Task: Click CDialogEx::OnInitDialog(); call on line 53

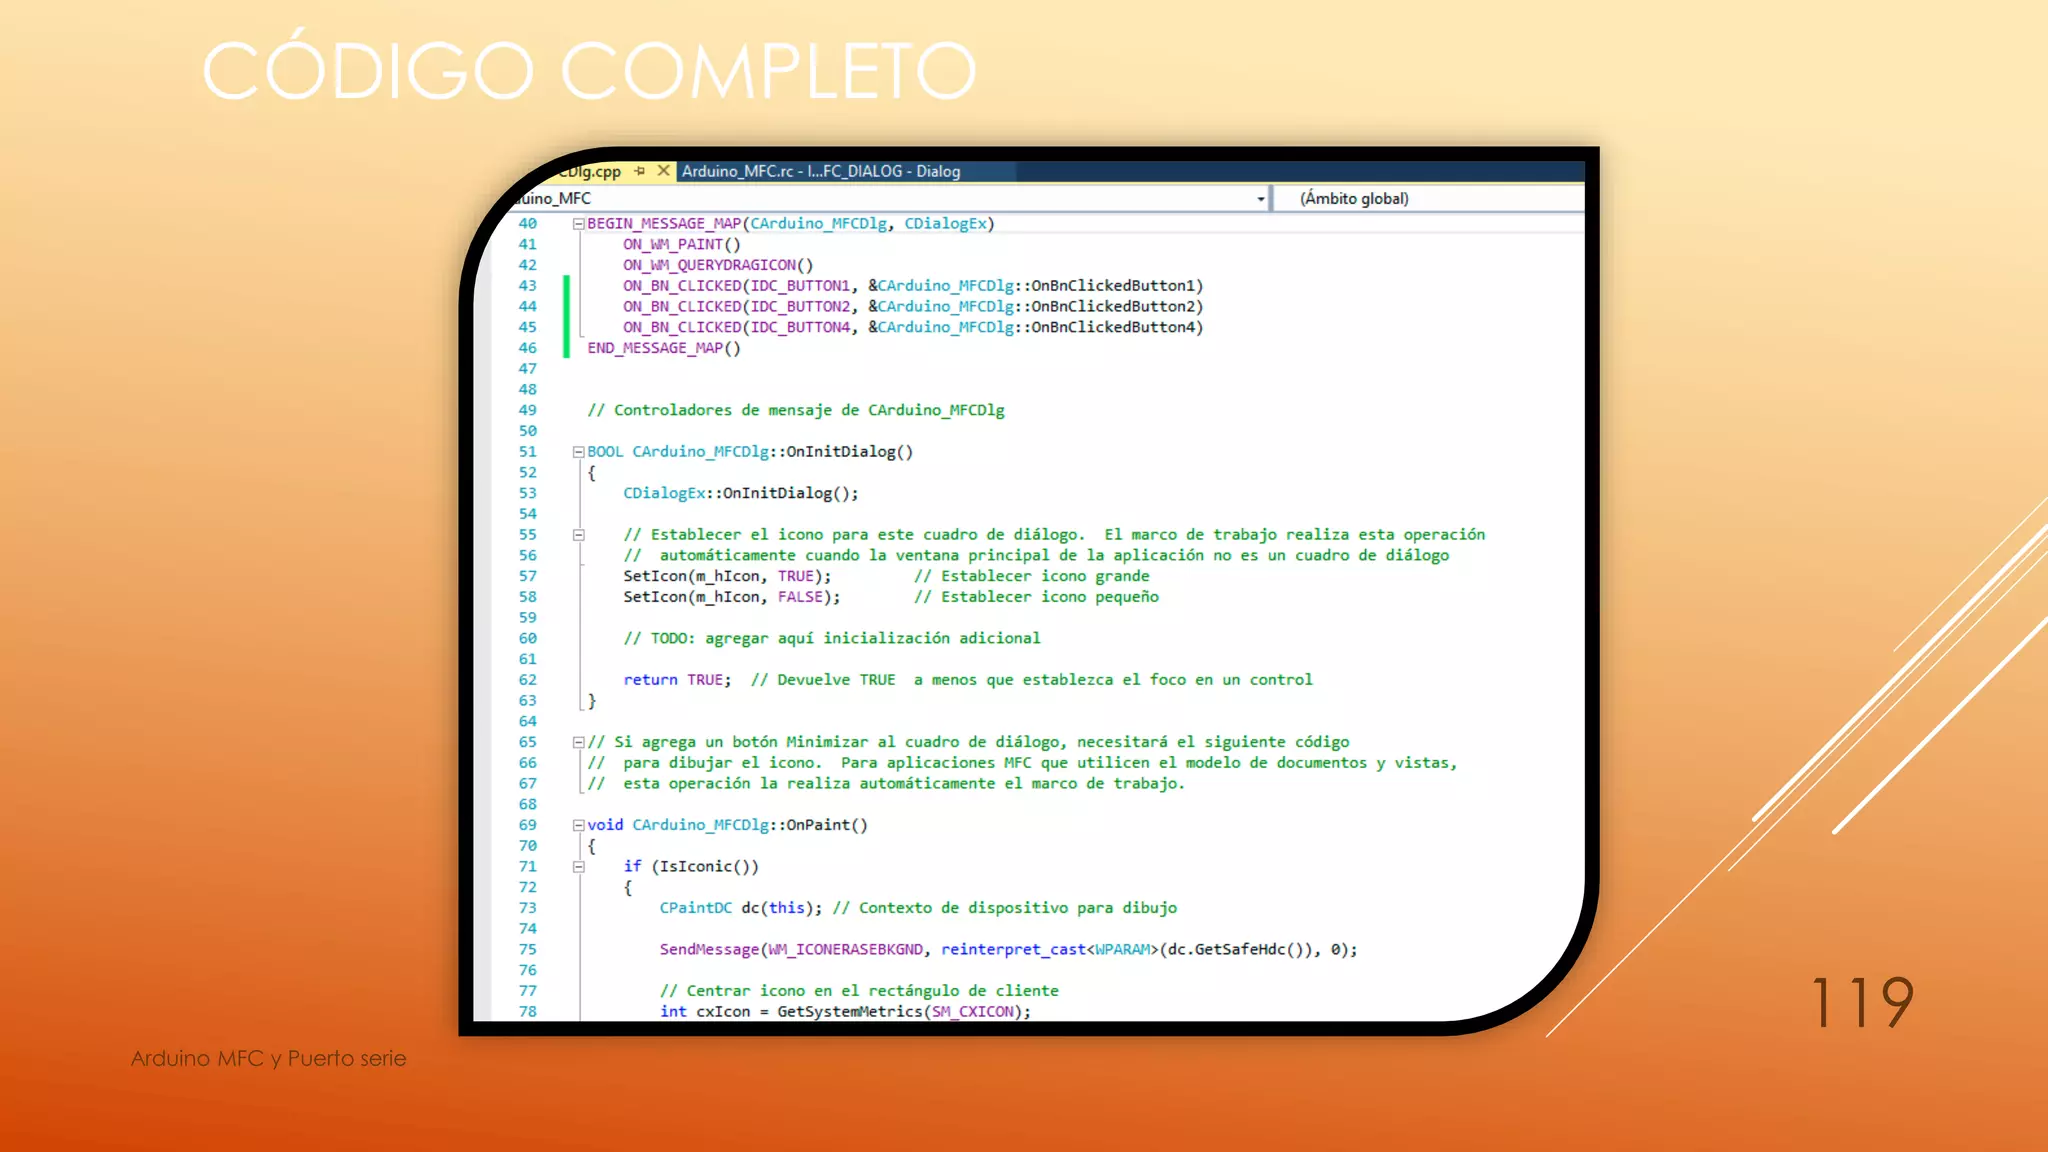Action: tap(741, 493)
